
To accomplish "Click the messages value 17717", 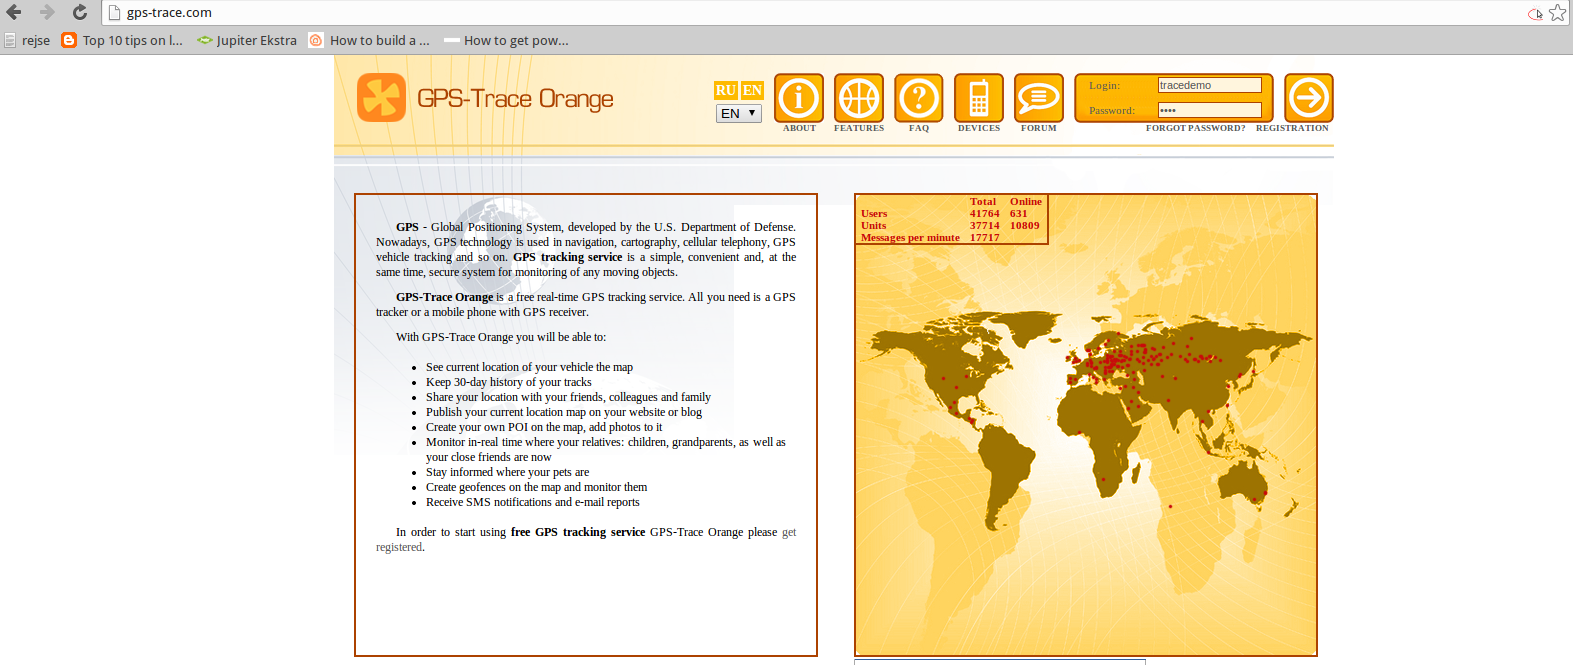I will (x=984, y=237).
